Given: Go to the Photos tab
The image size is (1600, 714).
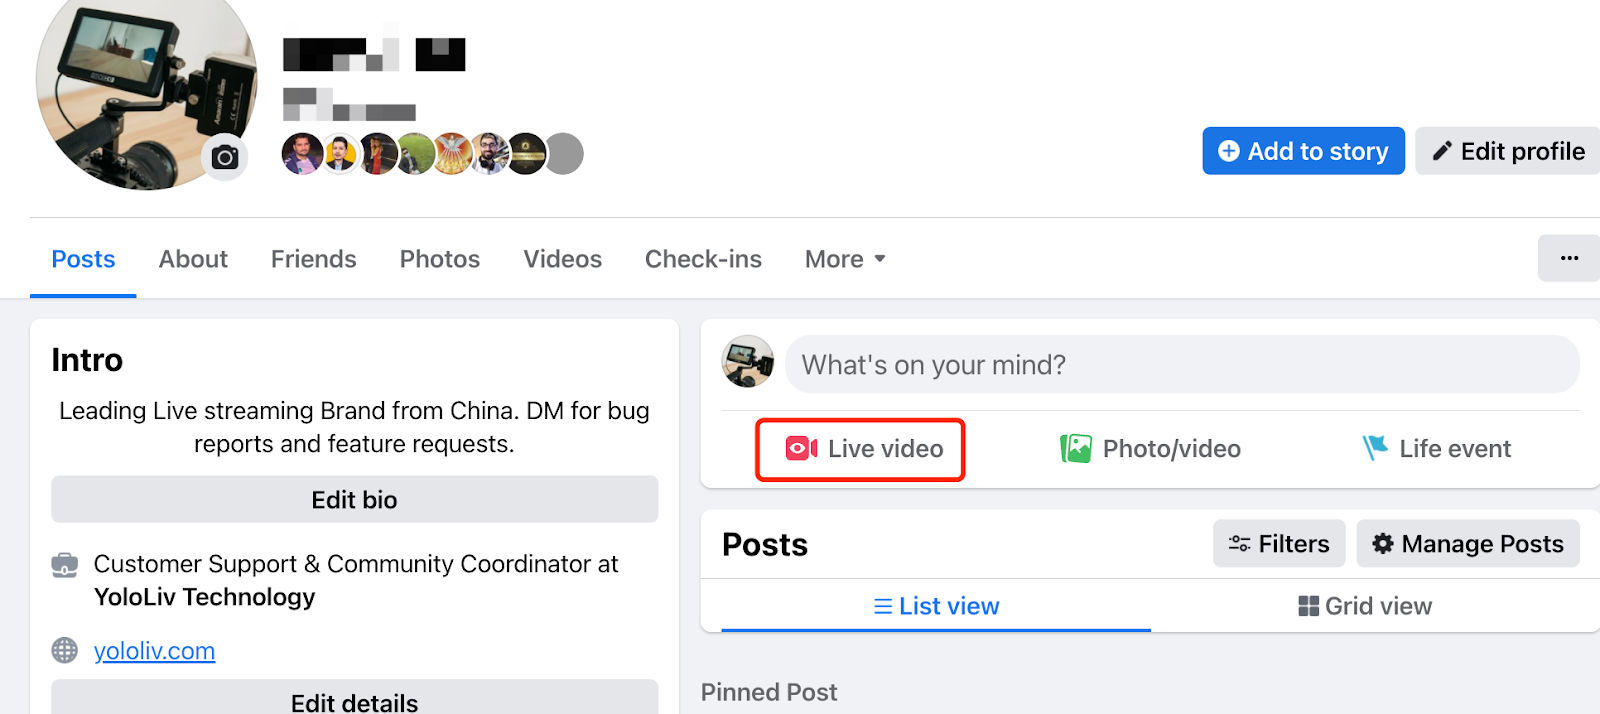Looking at the screenshot, I should pos(440,259).
